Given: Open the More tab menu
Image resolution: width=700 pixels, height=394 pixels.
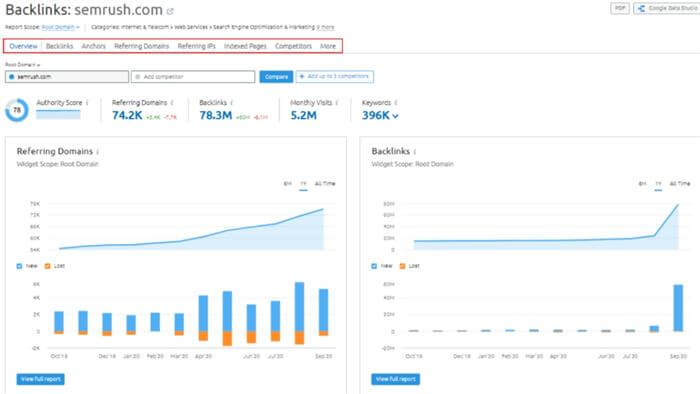Looking at the screenshot, I should point(328,46).
